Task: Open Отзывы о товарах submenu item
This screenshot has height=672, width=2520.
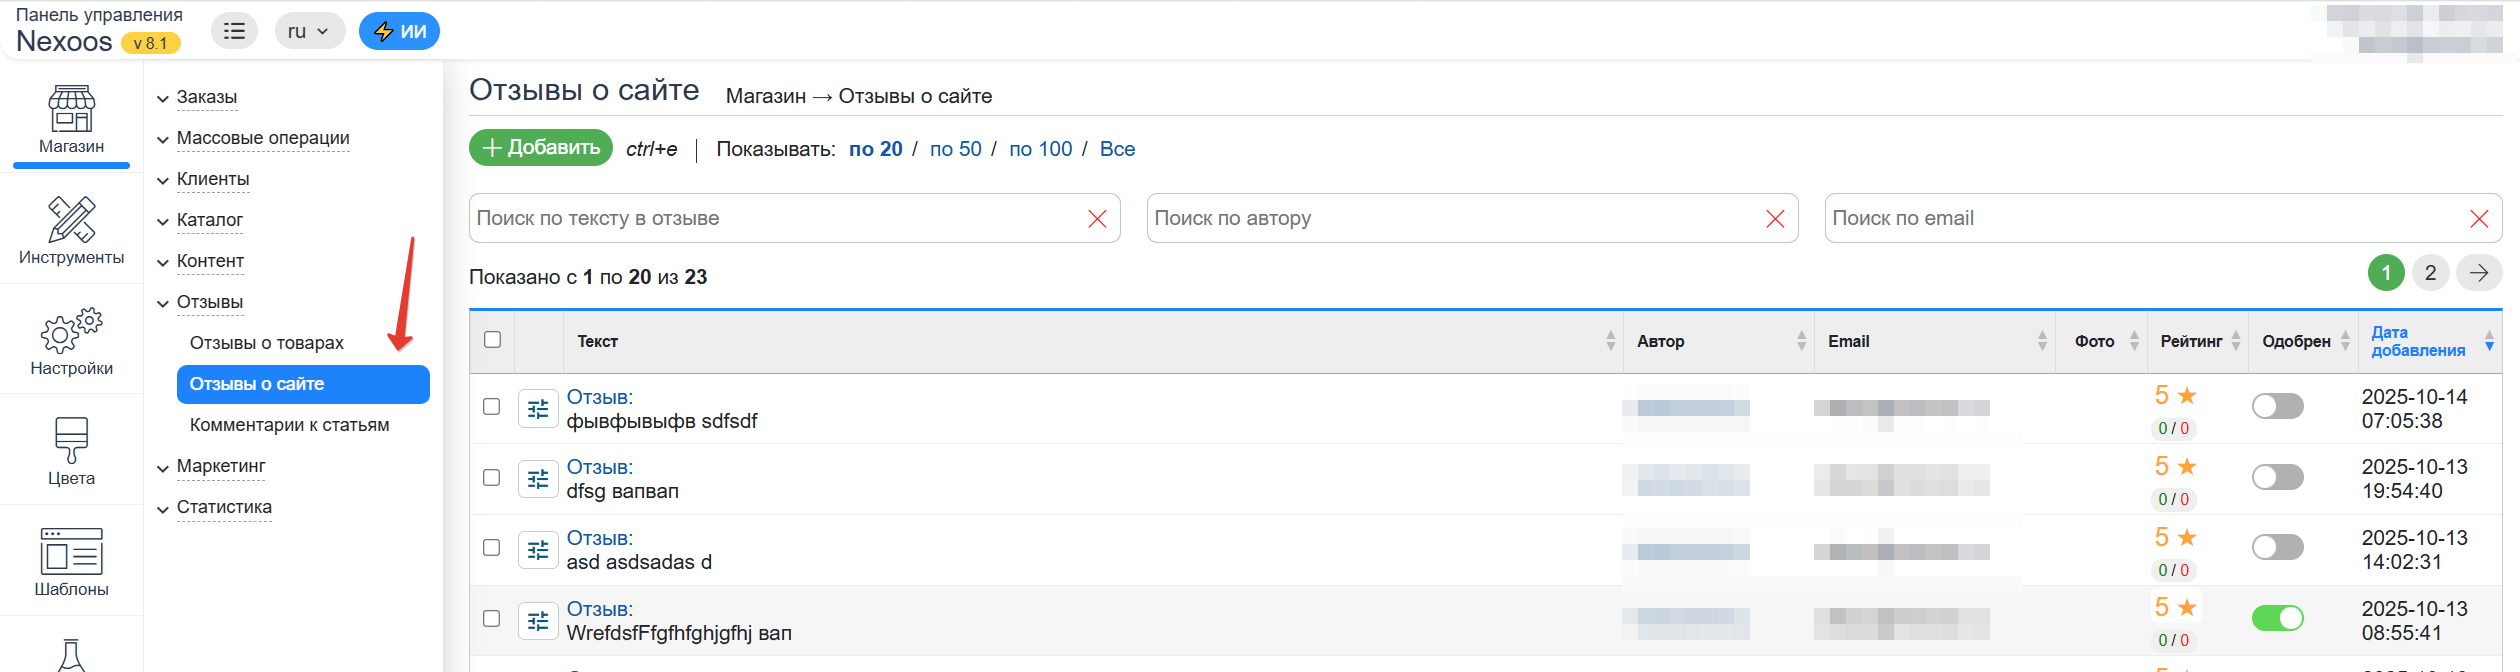Action: tap(266, 343)
